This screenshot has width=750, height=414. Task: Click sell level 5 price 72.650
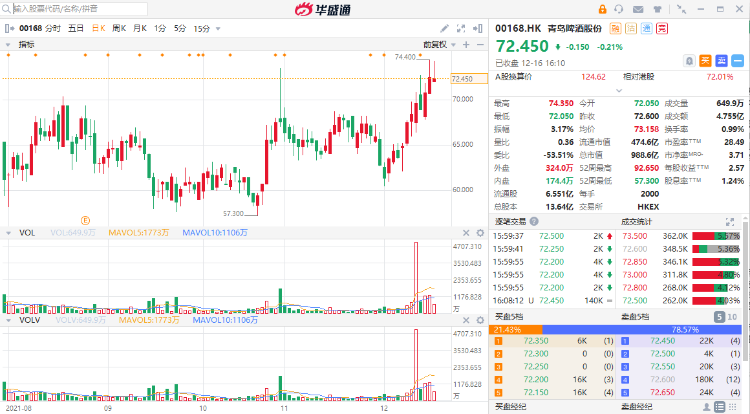click(662, 392)
